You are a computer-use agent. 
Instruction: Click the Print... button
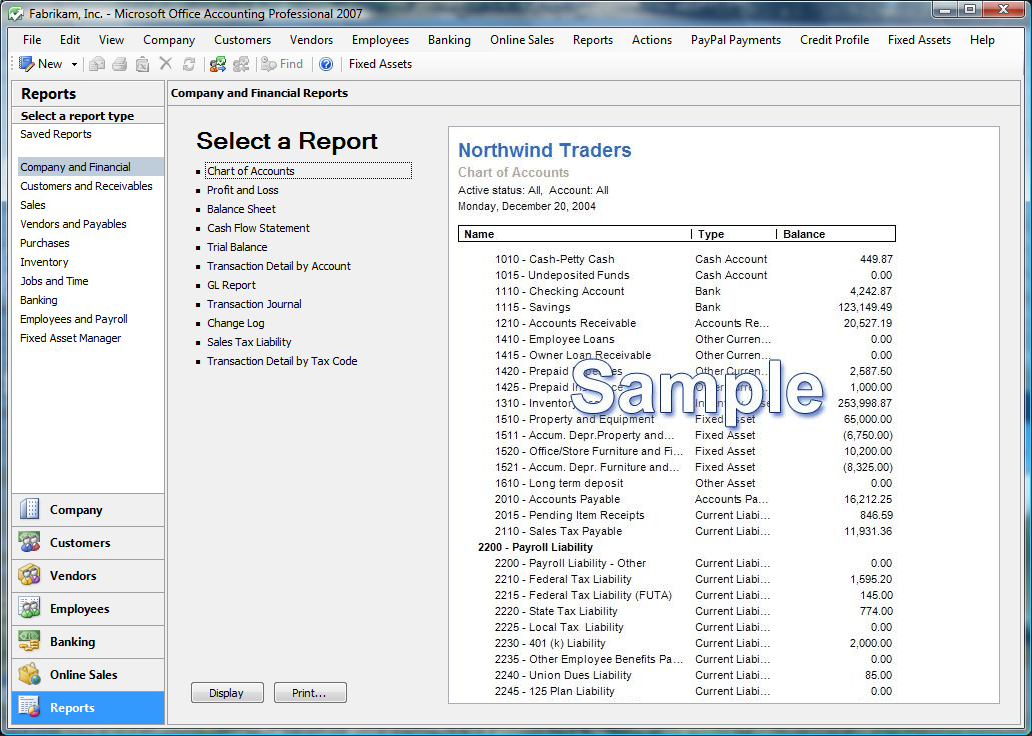[310, 693]
